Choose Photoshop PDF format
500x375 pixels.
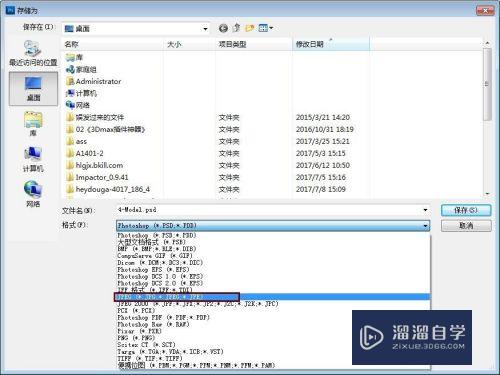(x=273, y=317)
